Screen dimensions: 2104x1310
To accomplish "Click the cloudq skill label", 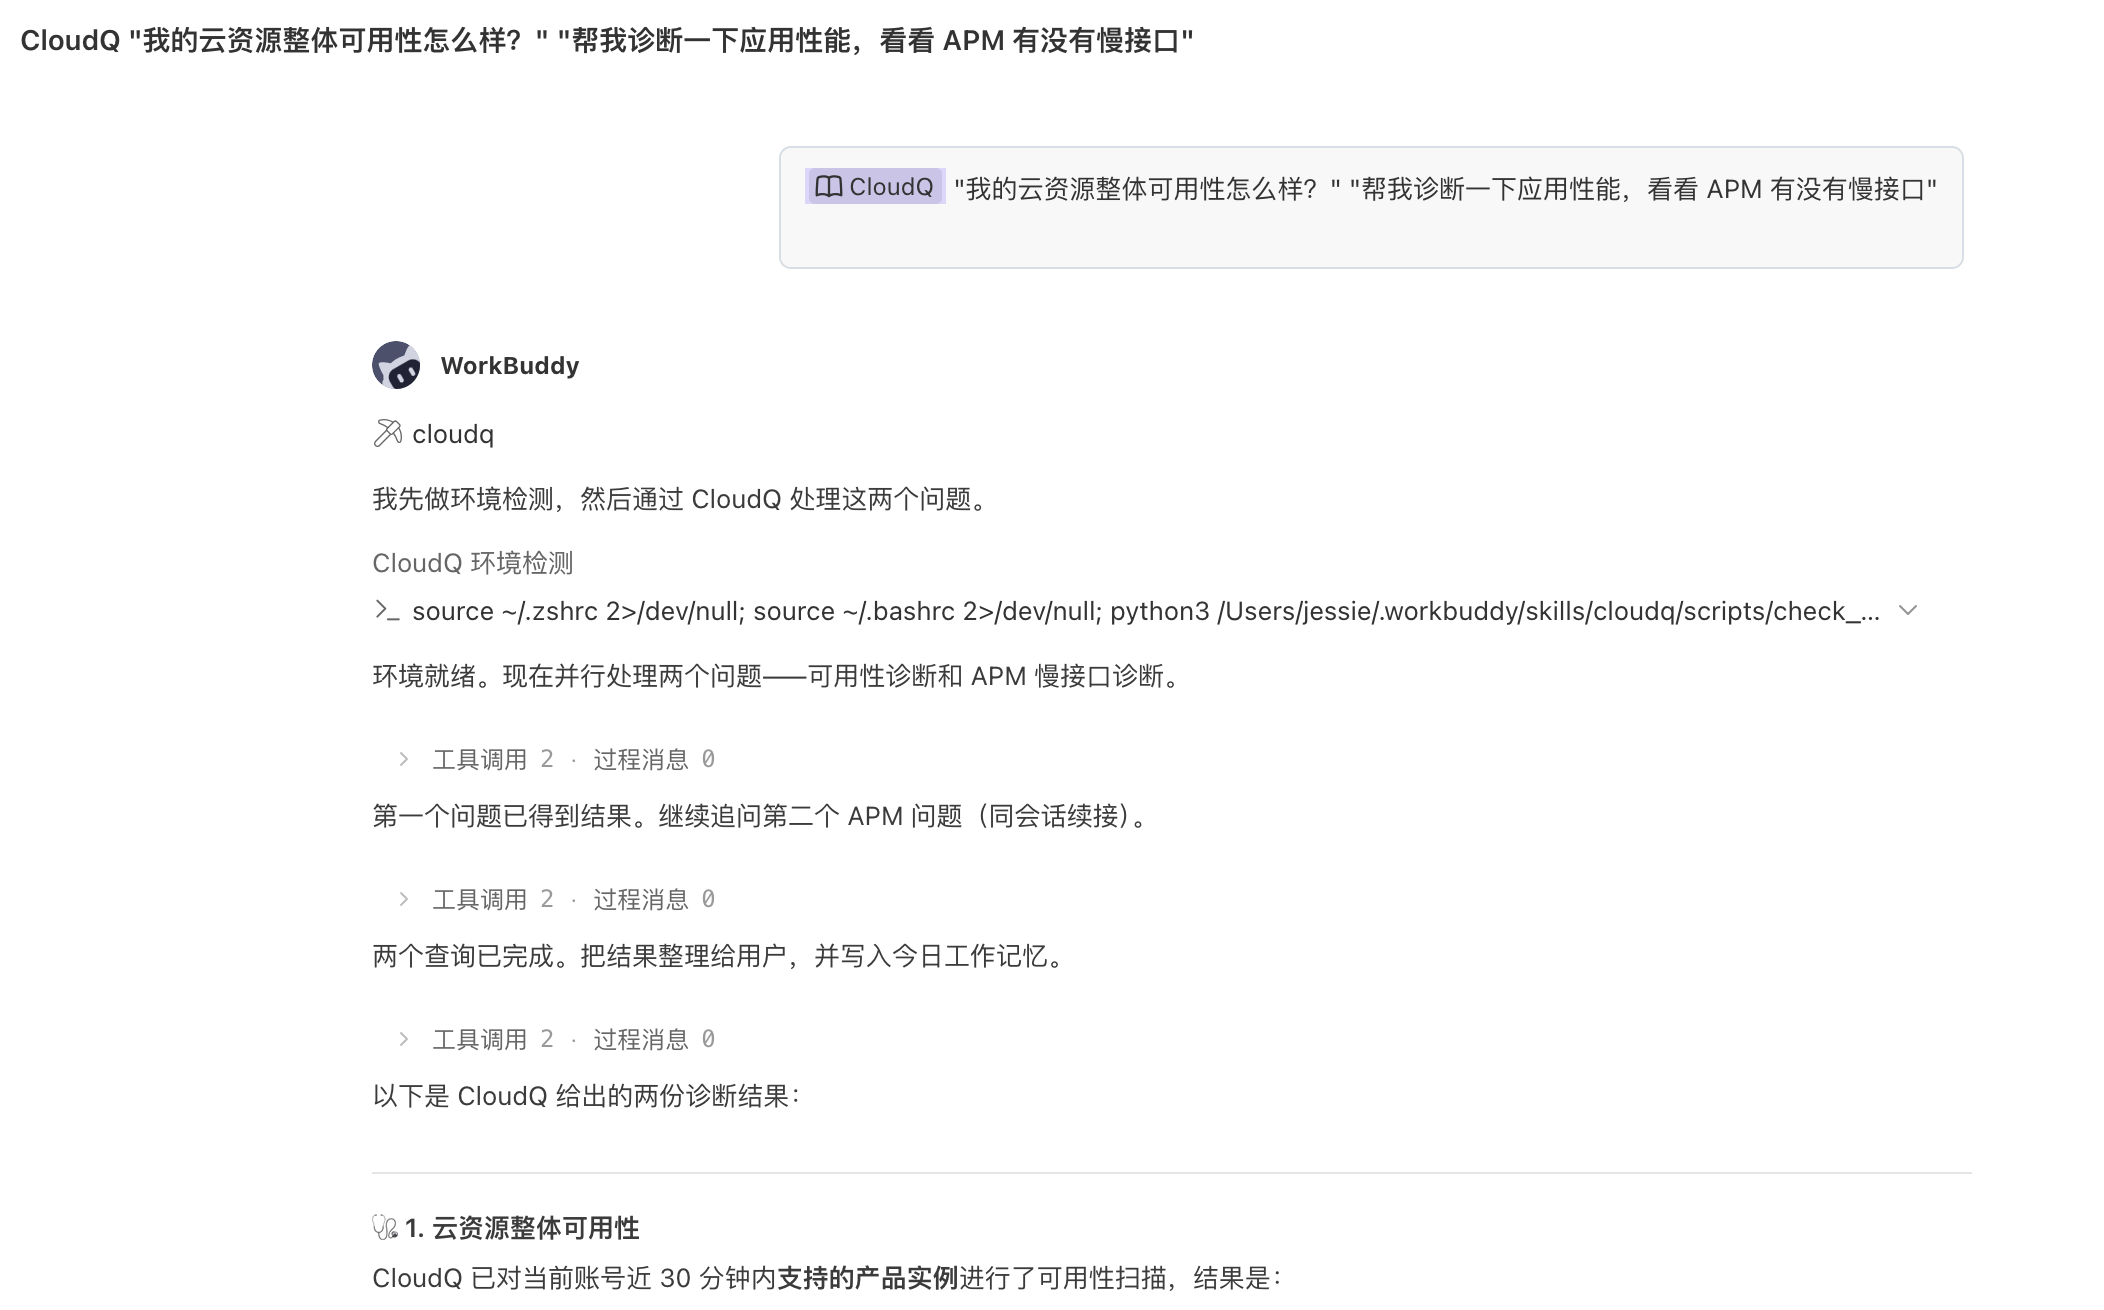I will (453, 434).
